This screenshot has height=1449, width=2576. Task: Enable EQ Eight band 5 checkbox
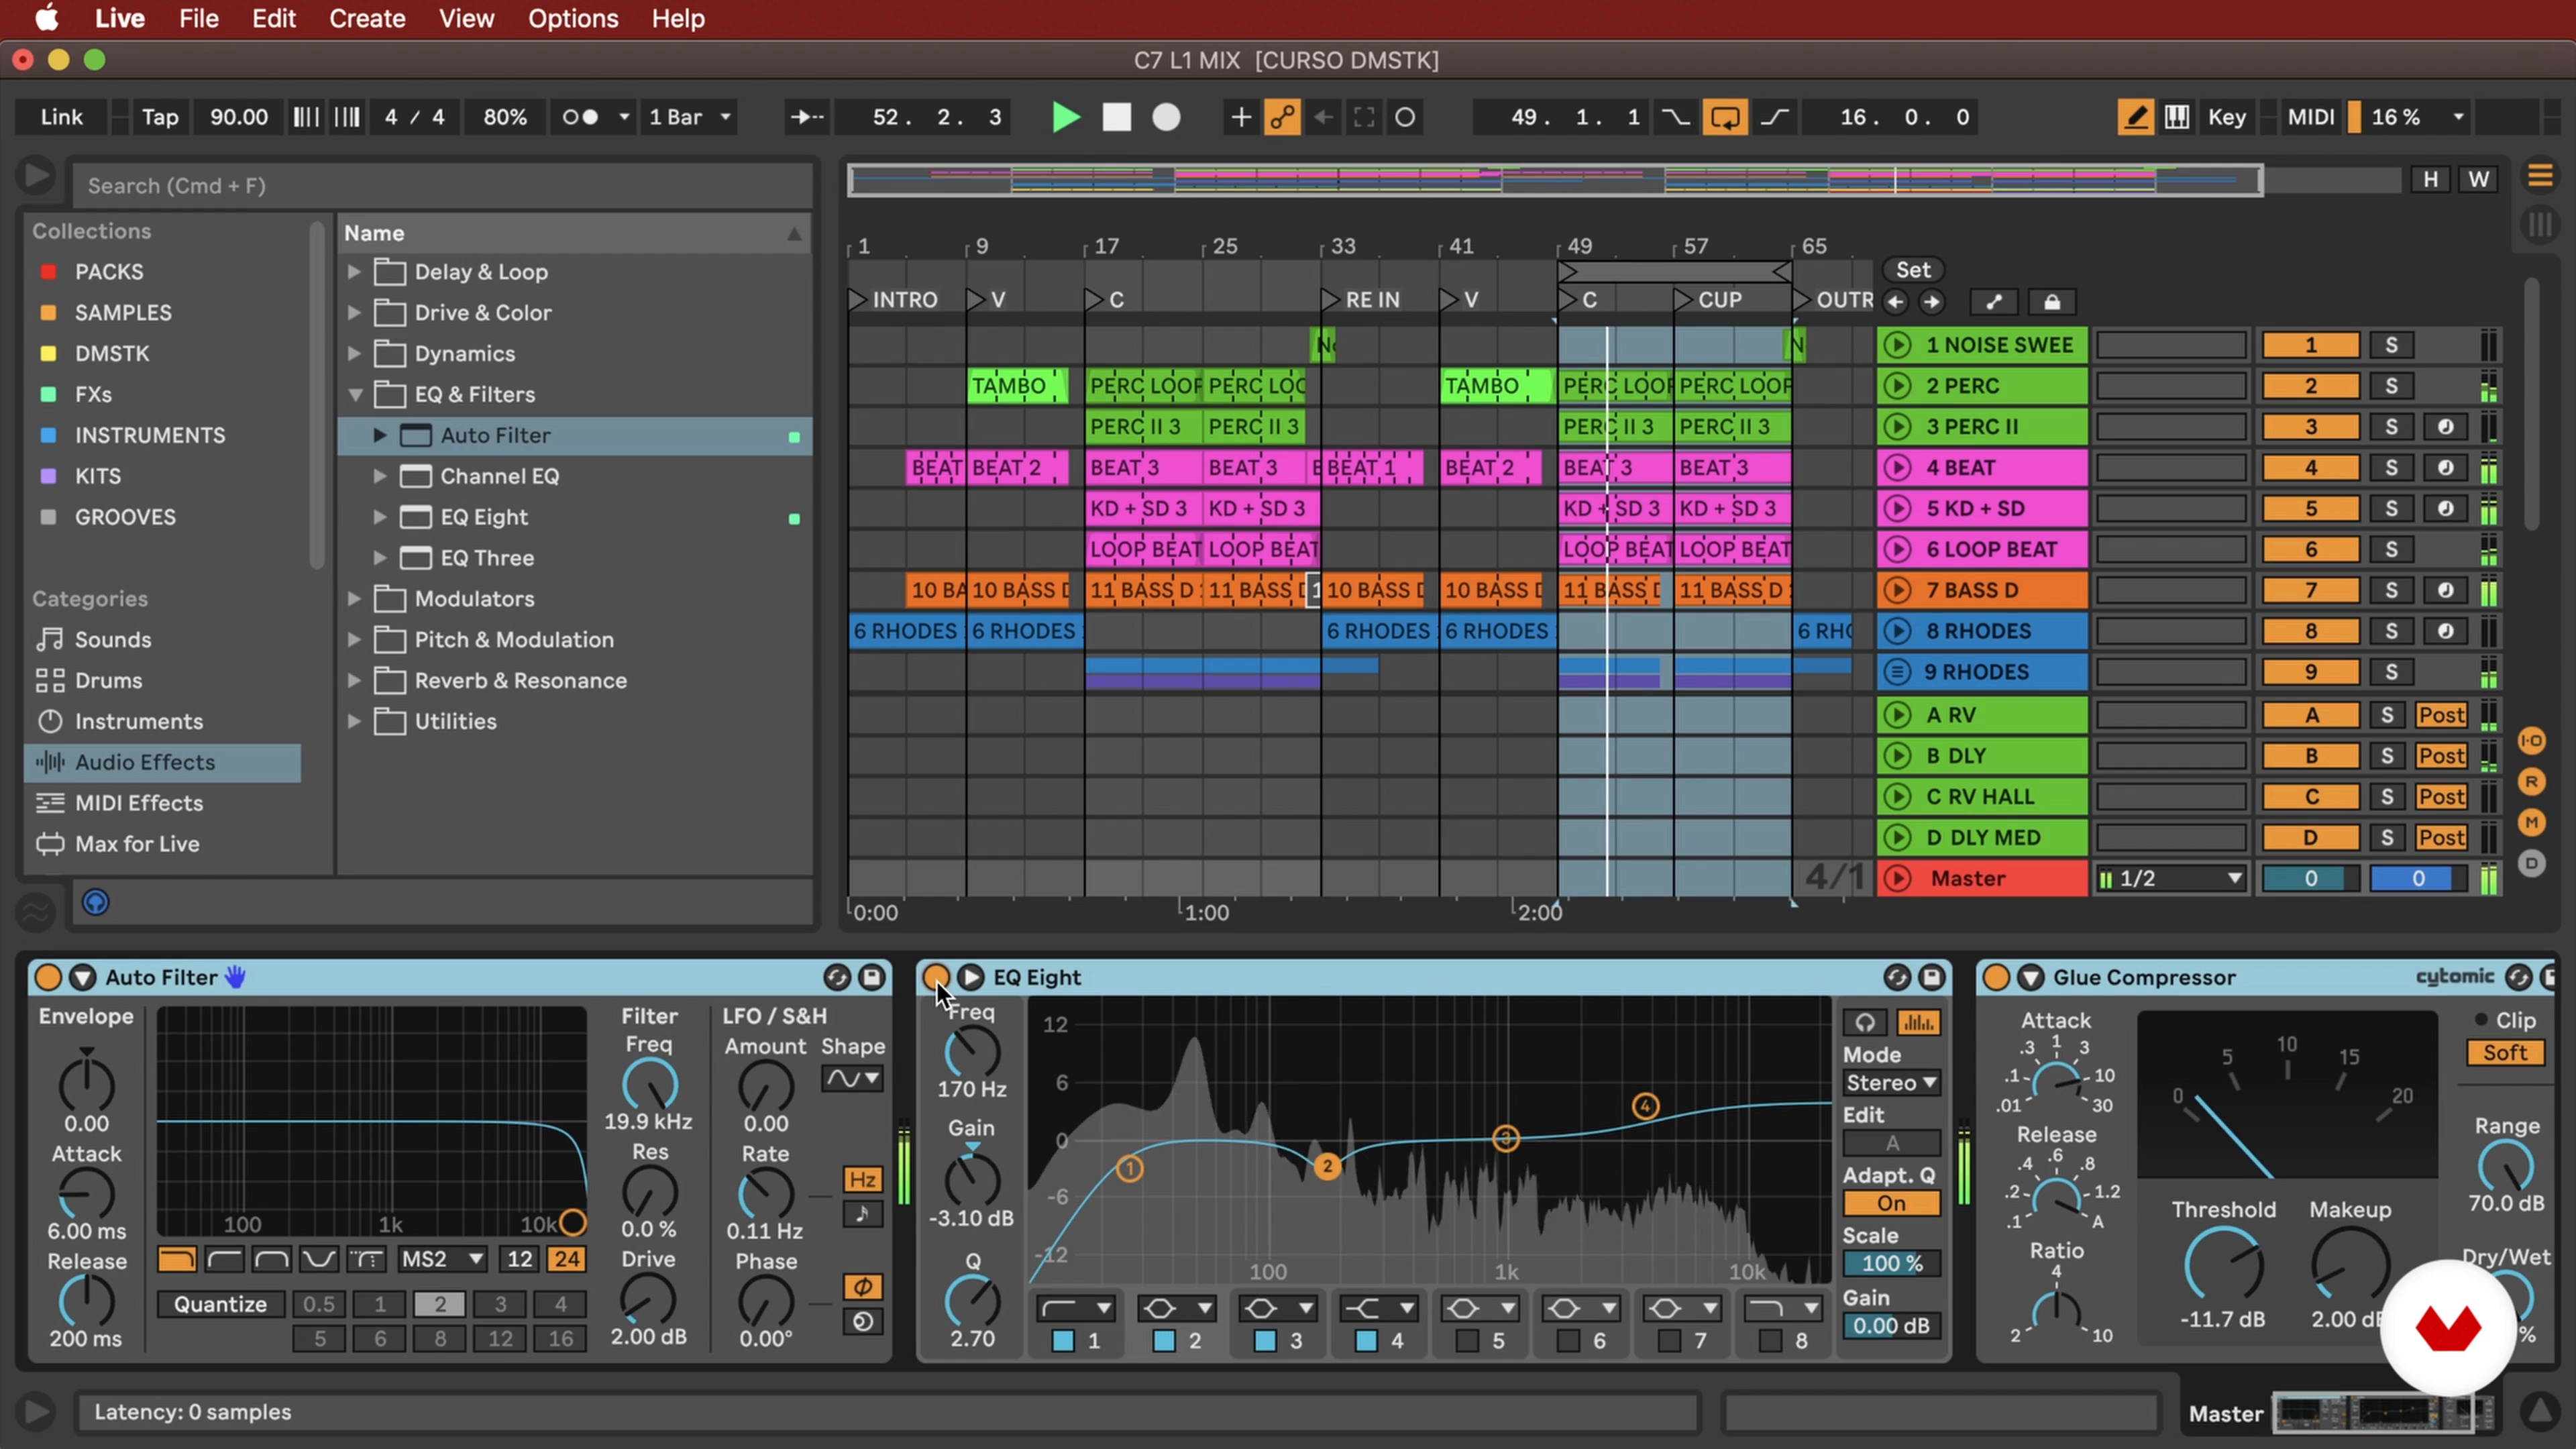point(1466,1340)
